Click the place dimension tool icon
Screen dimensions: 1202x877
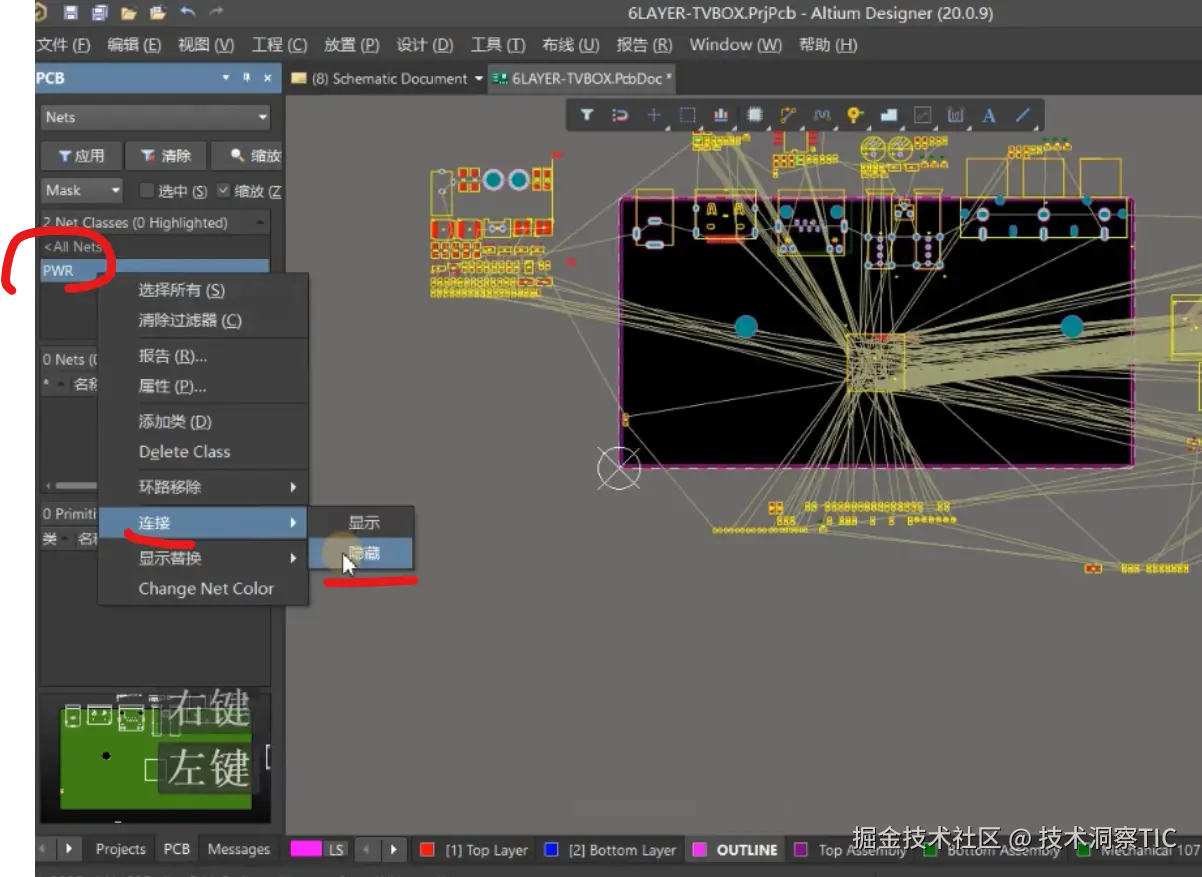point(956,115)
